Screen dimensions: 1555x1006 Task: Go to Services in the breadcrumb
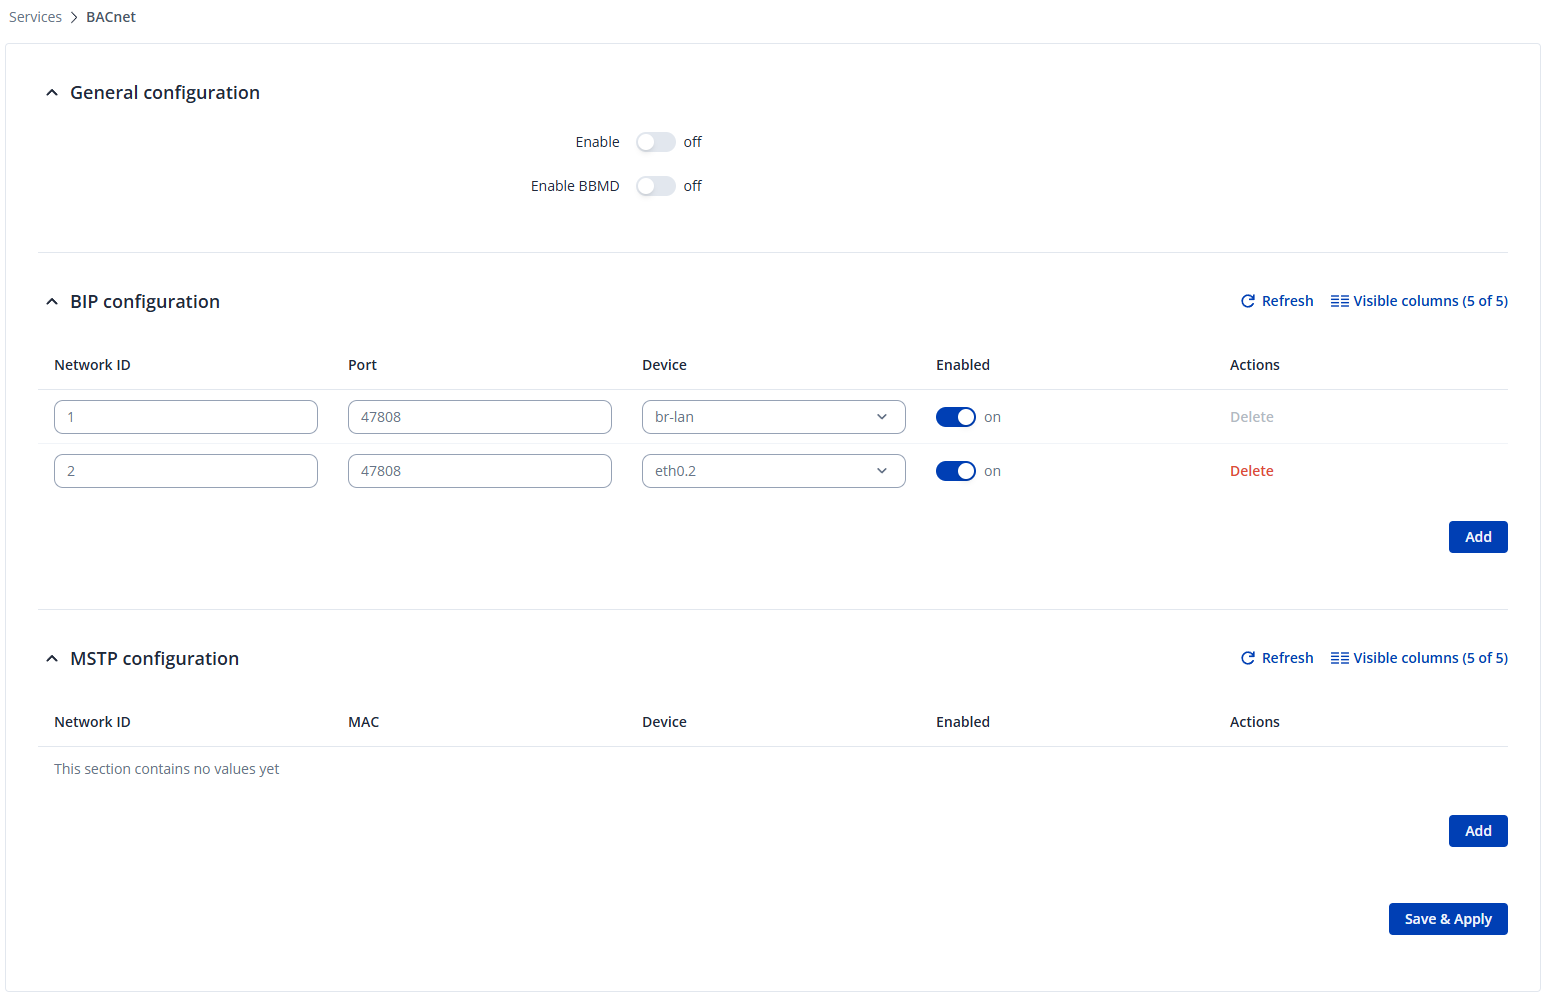coord(35,17)
